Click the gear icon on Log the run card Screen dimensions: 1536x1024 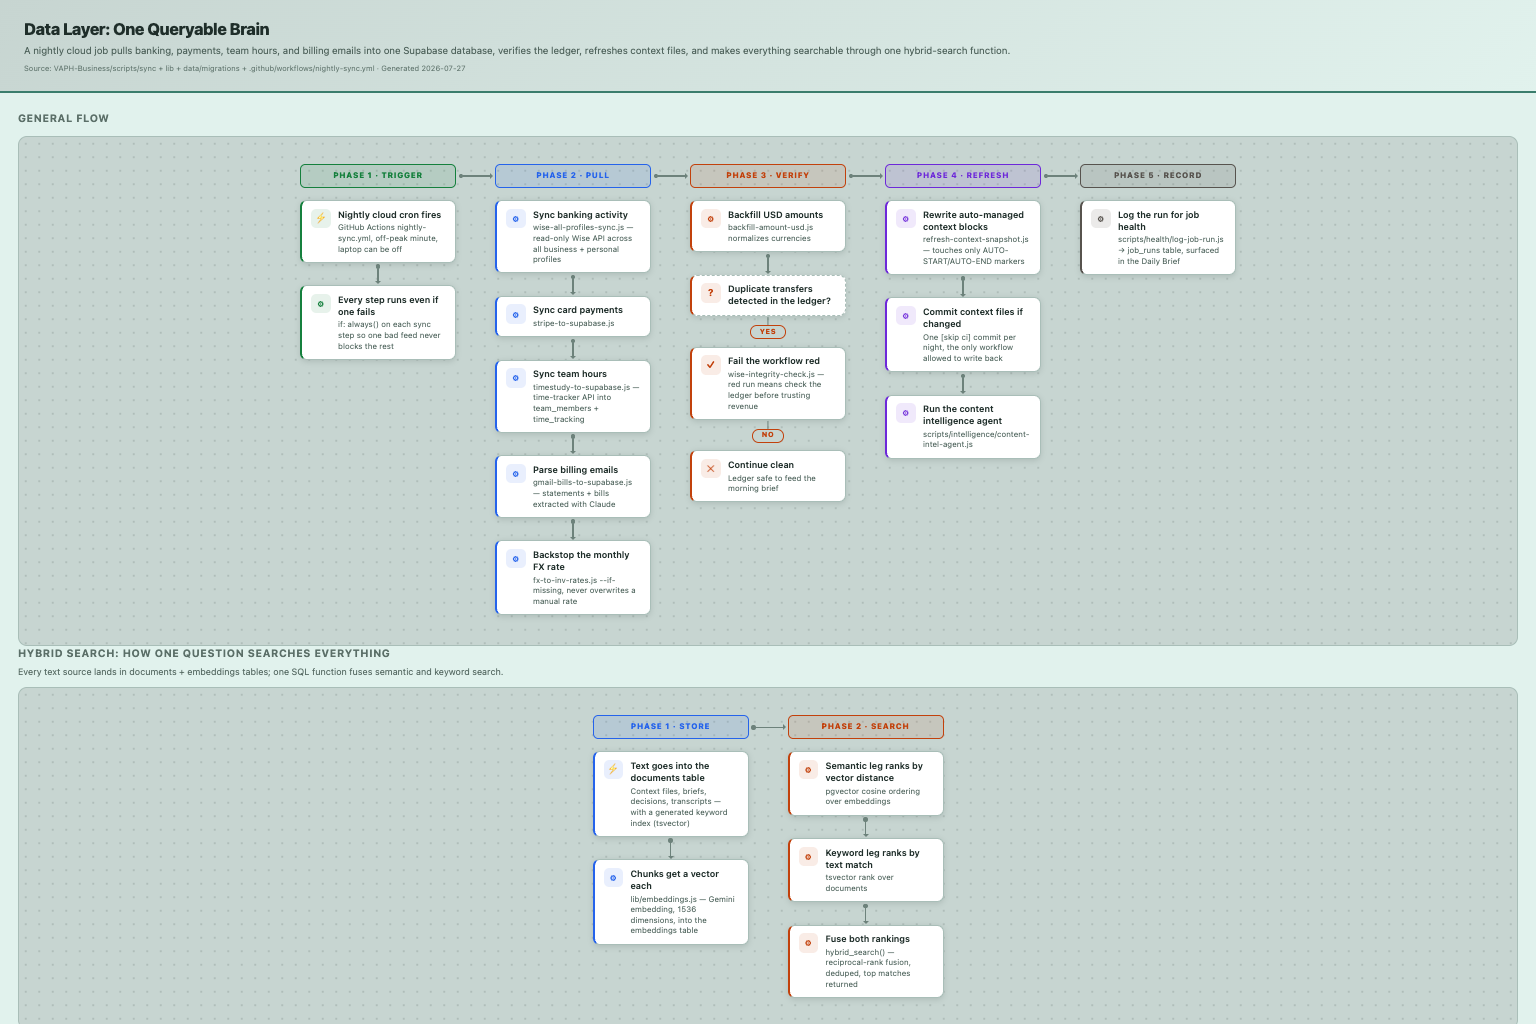[1101, 218]
